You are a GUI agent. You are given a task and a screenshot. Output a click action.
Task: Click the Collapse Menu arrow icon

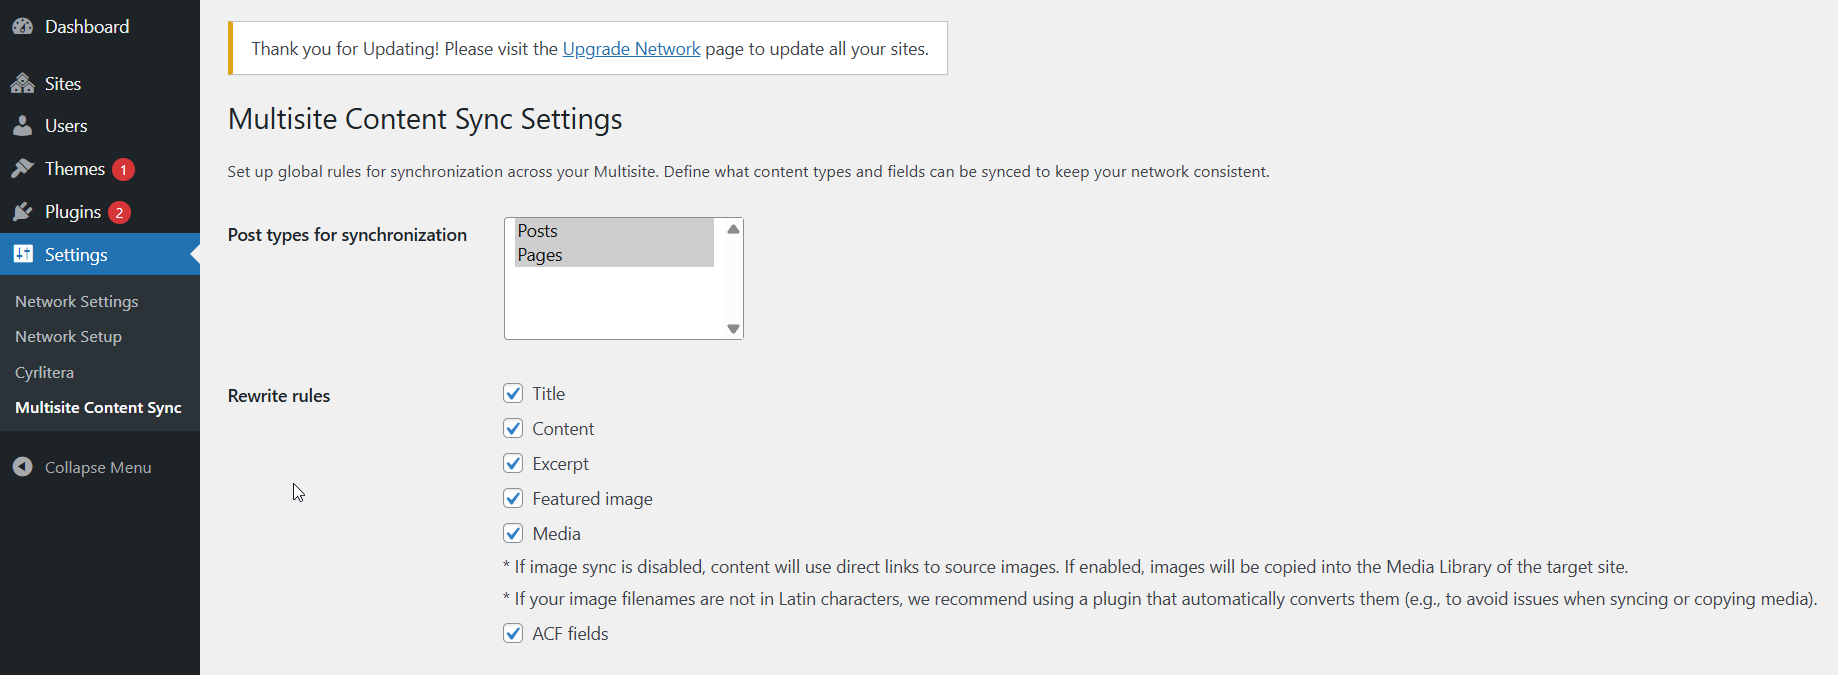point(23,467)
